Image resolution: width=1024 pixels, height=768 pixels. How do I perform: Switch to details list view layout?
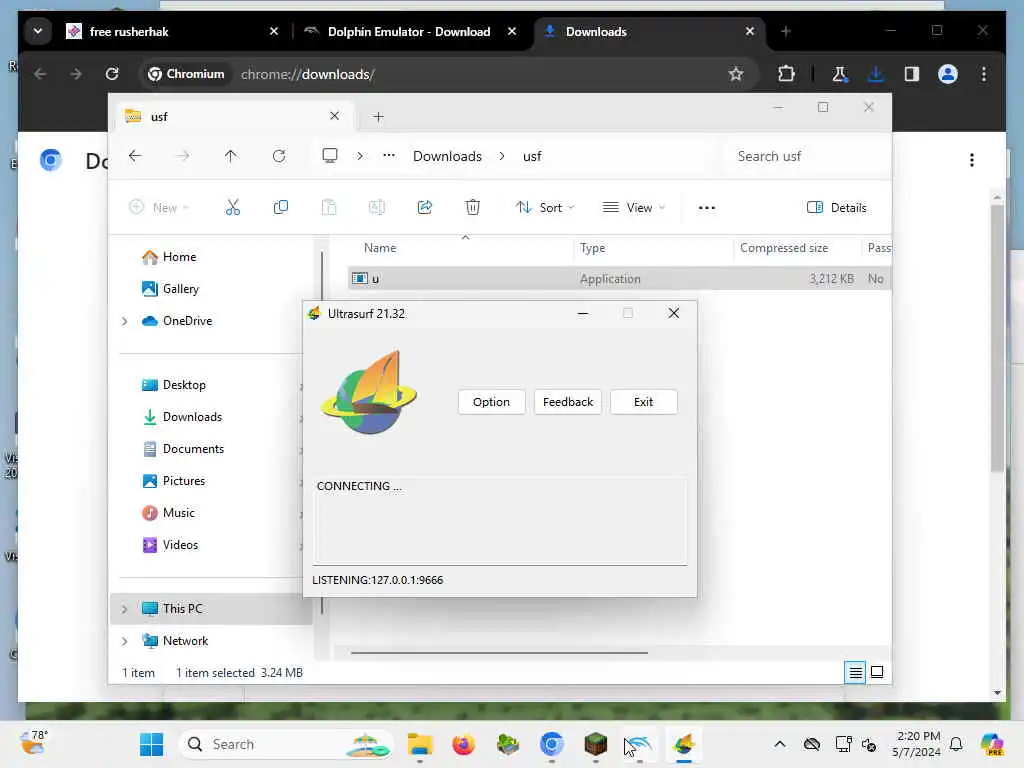pos(856,672)
